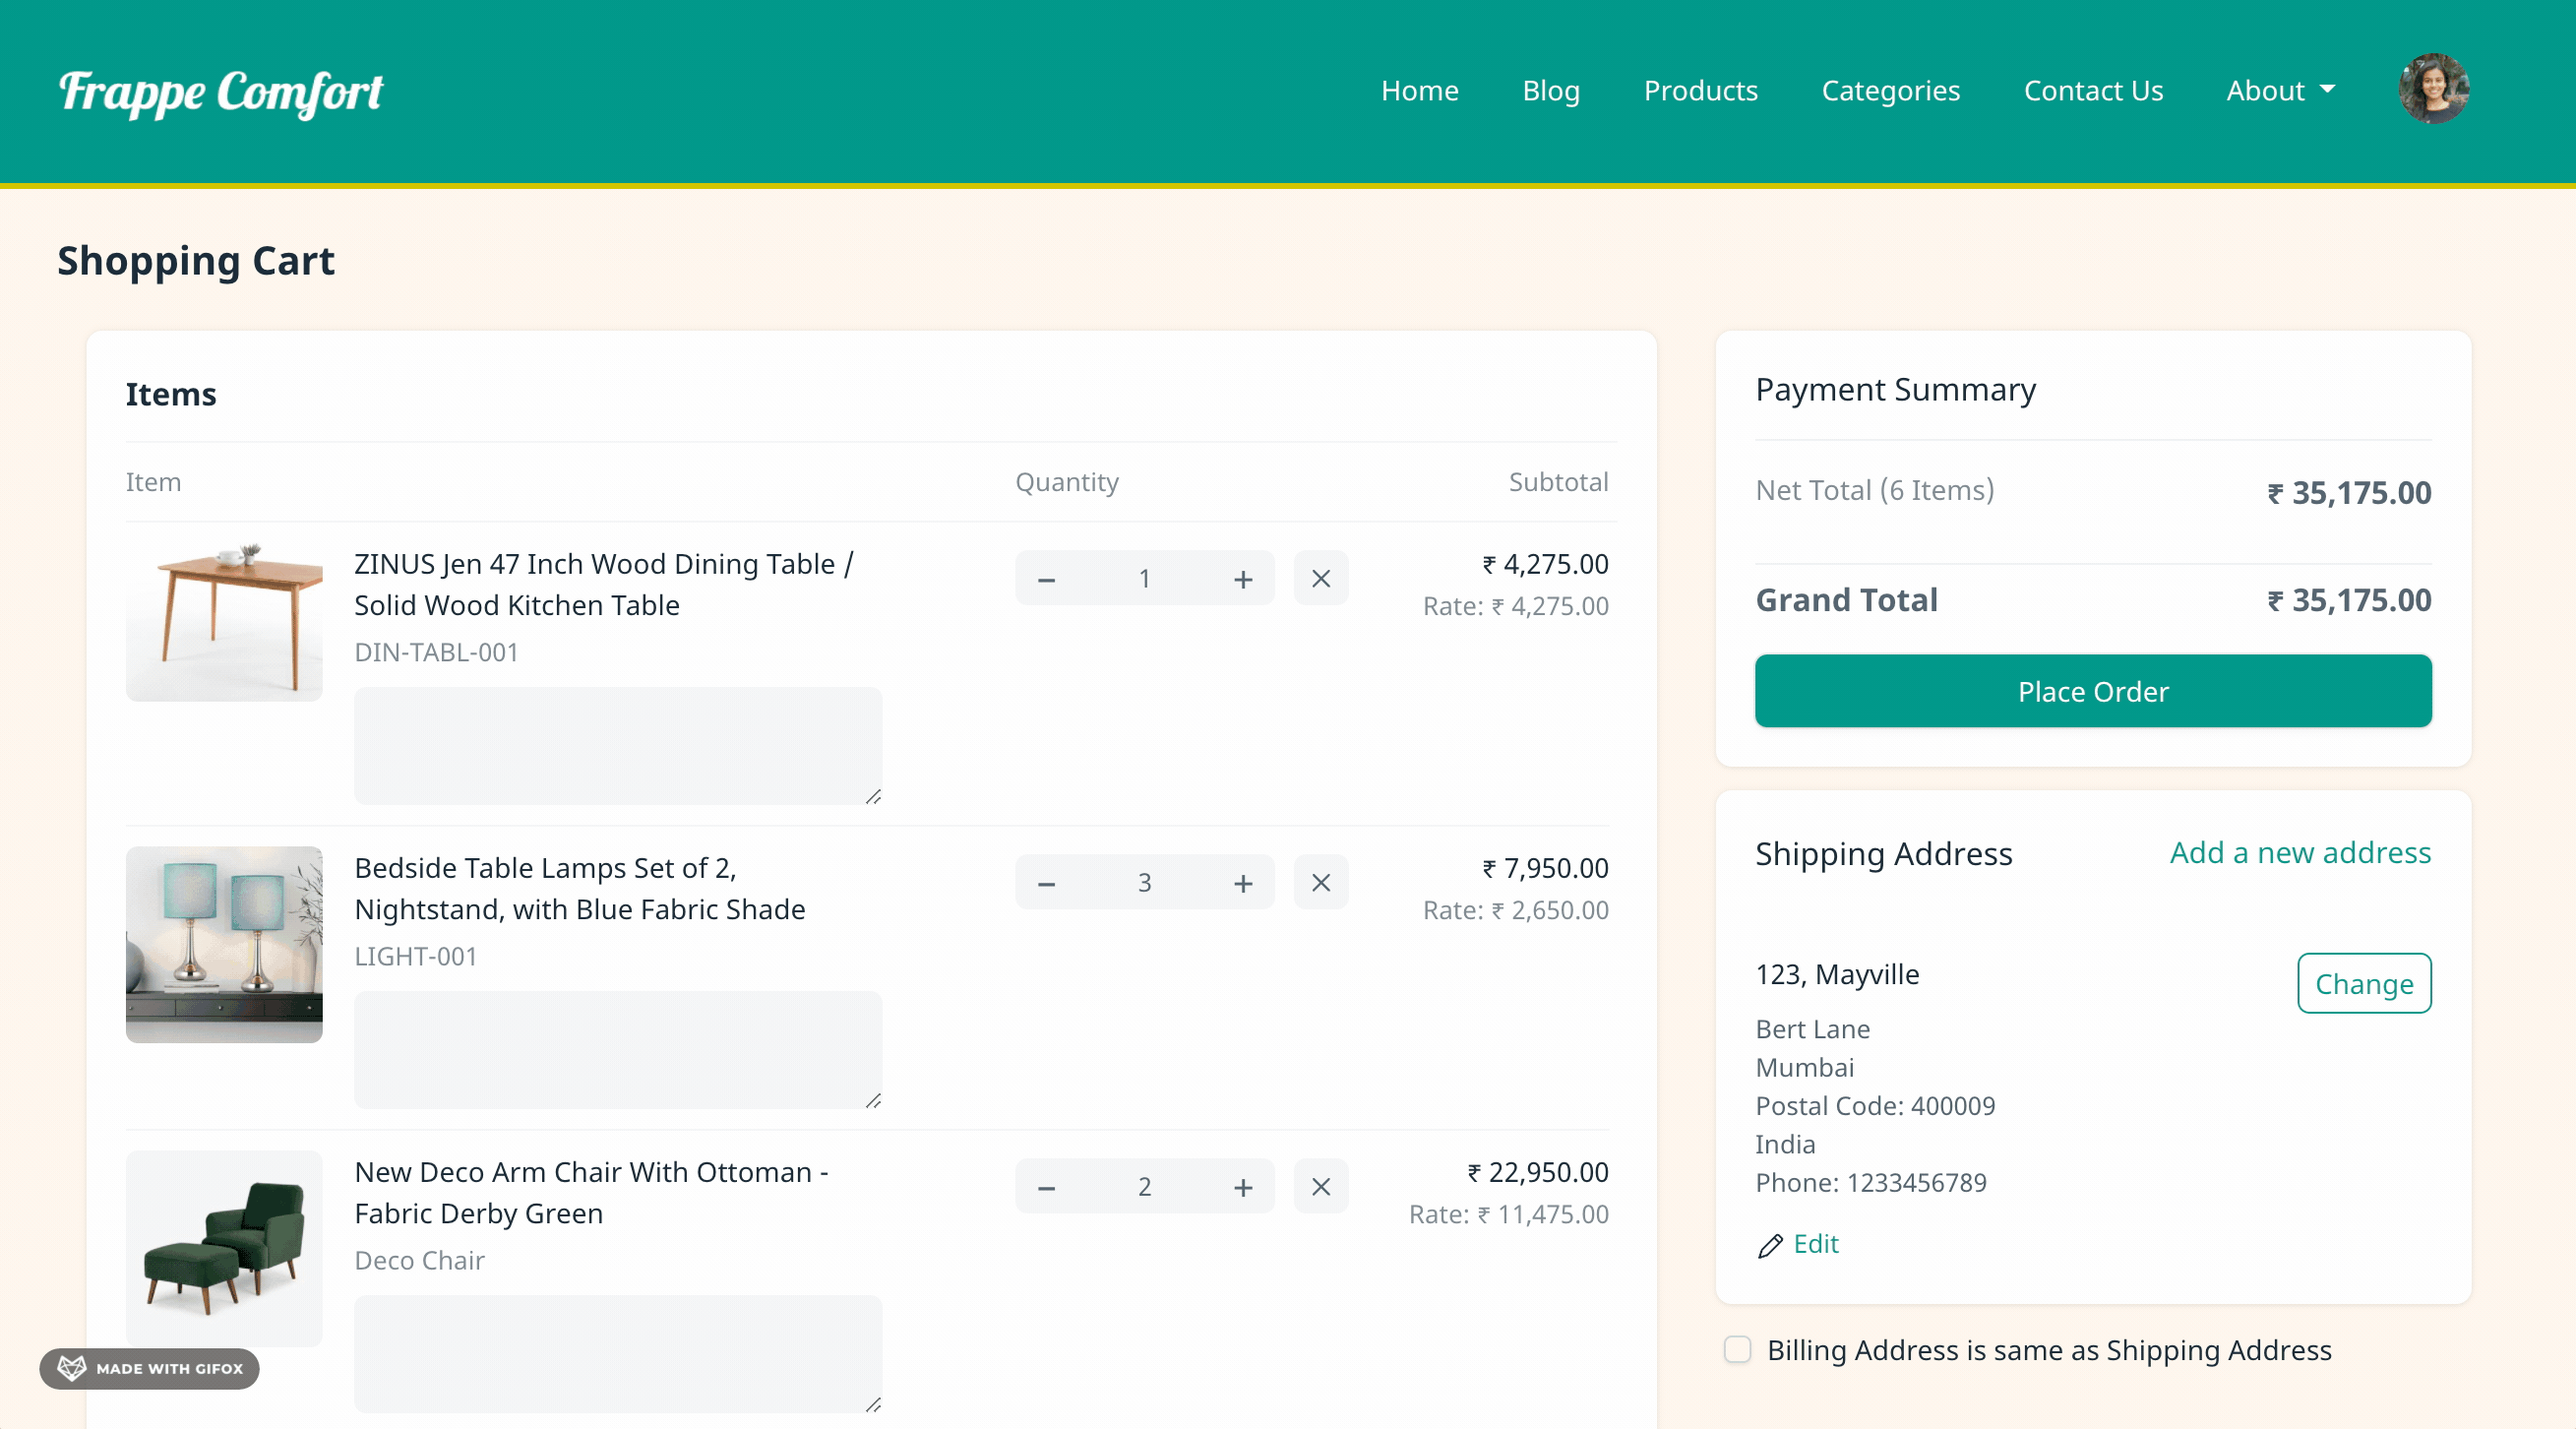Click Deco Arm Chair quantity field
This screenshot has width=2576, height=1429.
pos(1145,1187)
